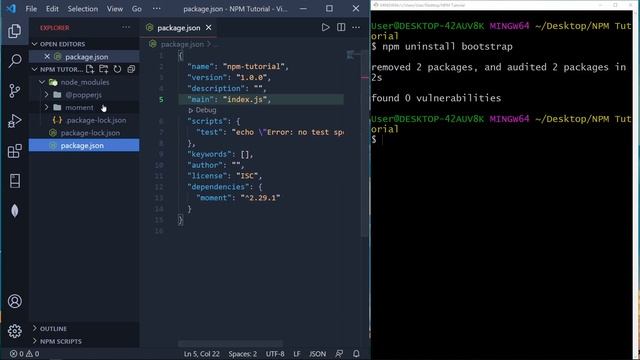Click the warnings count in status bar
640x360 pixels.
pos(33,354)
